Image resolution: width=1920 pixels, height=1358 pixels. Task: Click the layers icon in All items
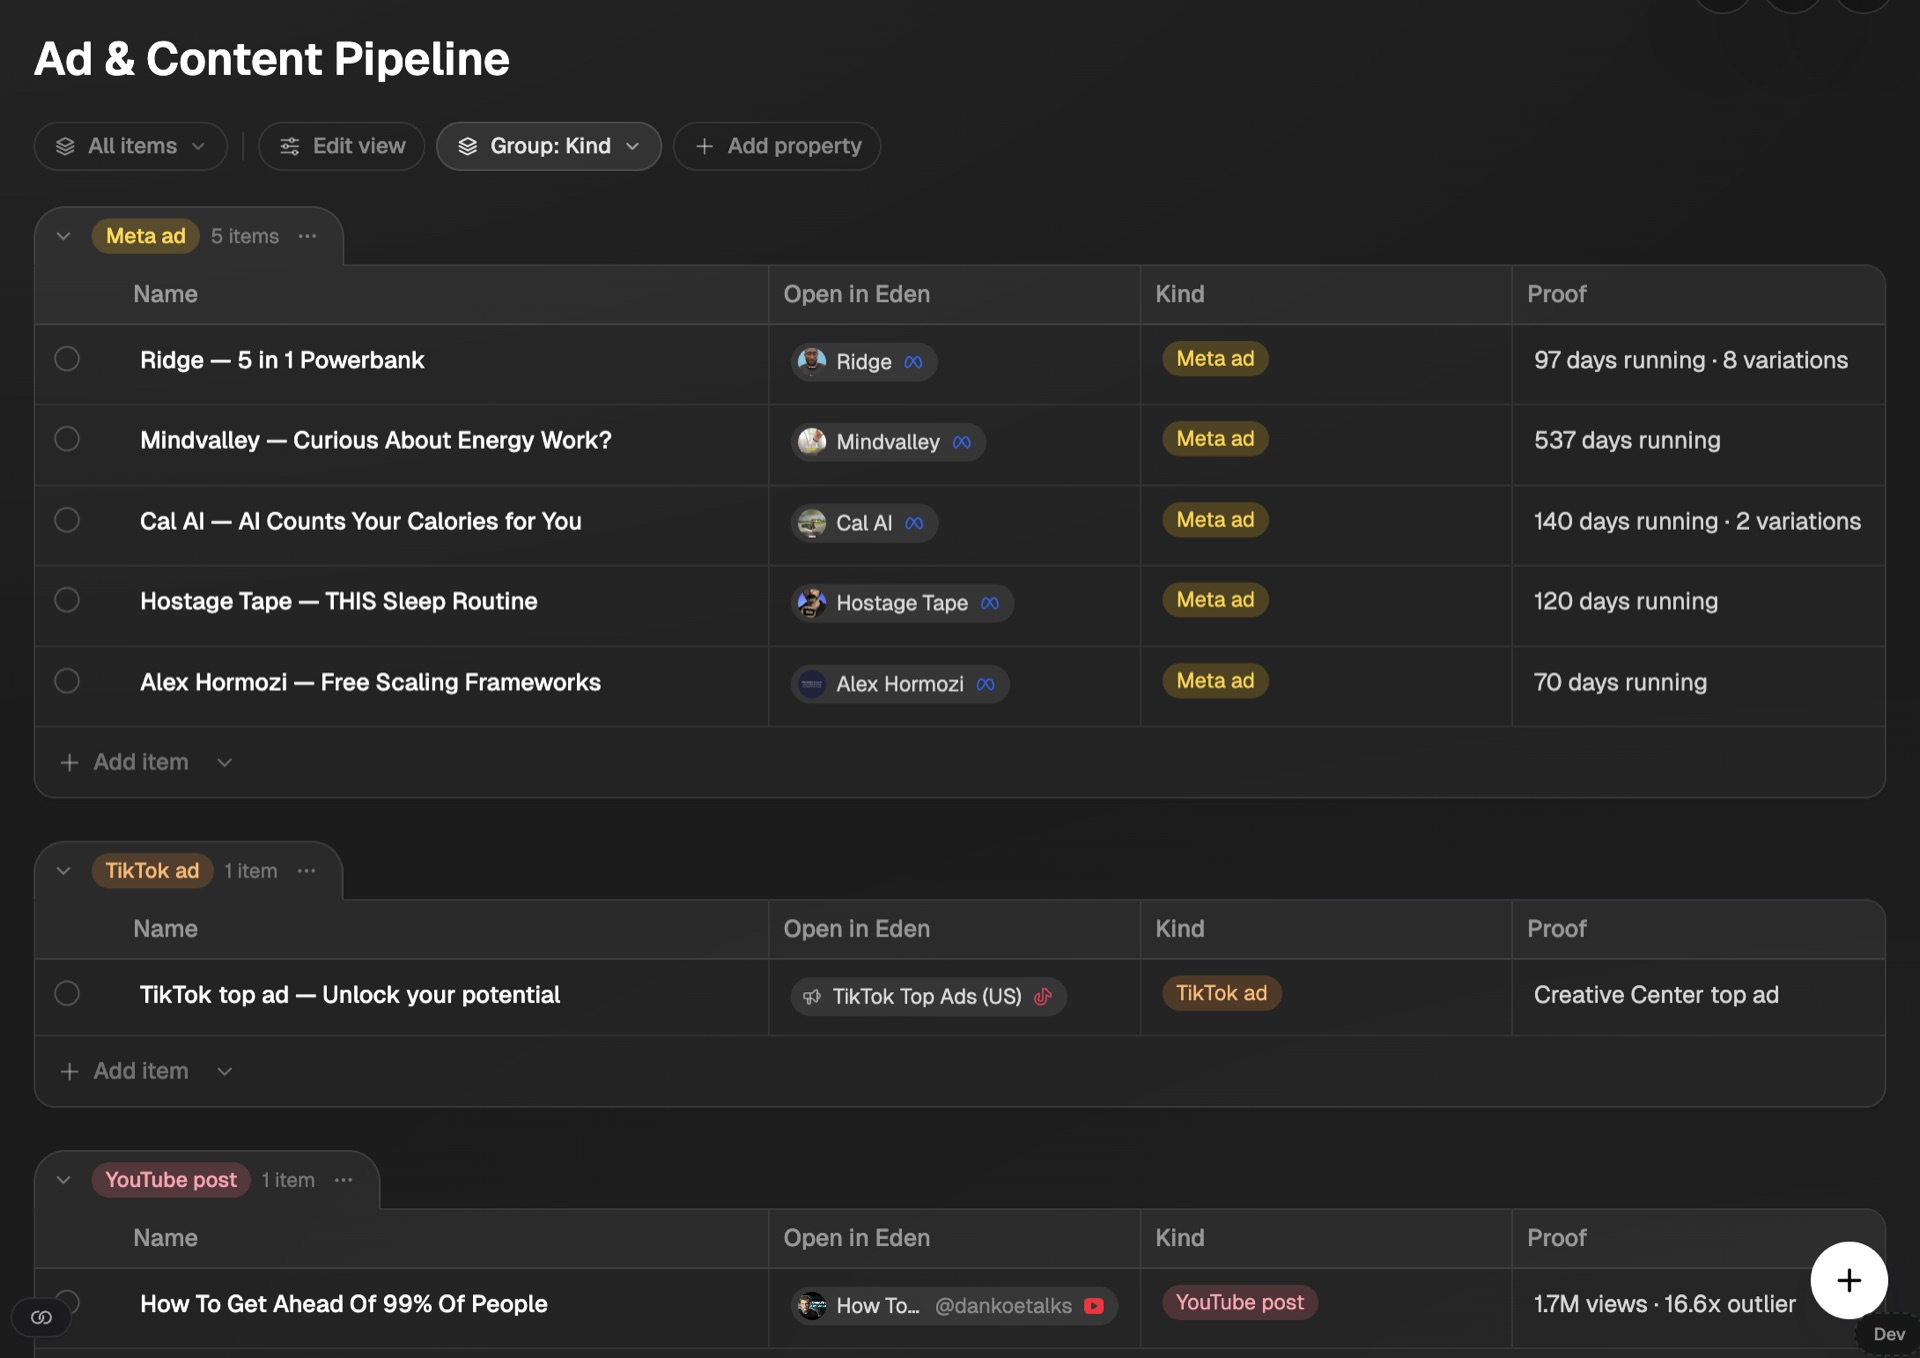click(65, 146)
